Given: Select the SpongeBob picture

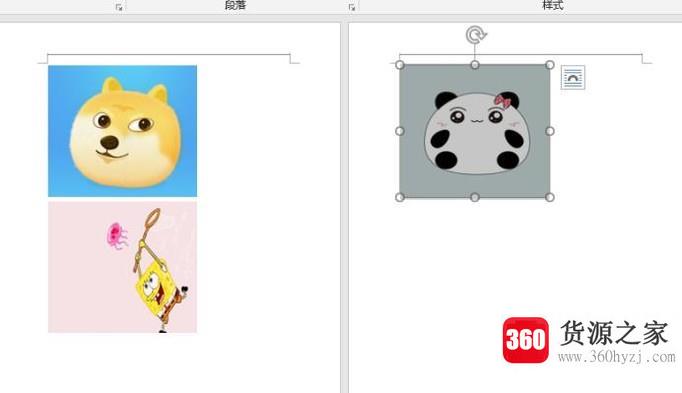Looking at the screenshot, I should point(122,266).
